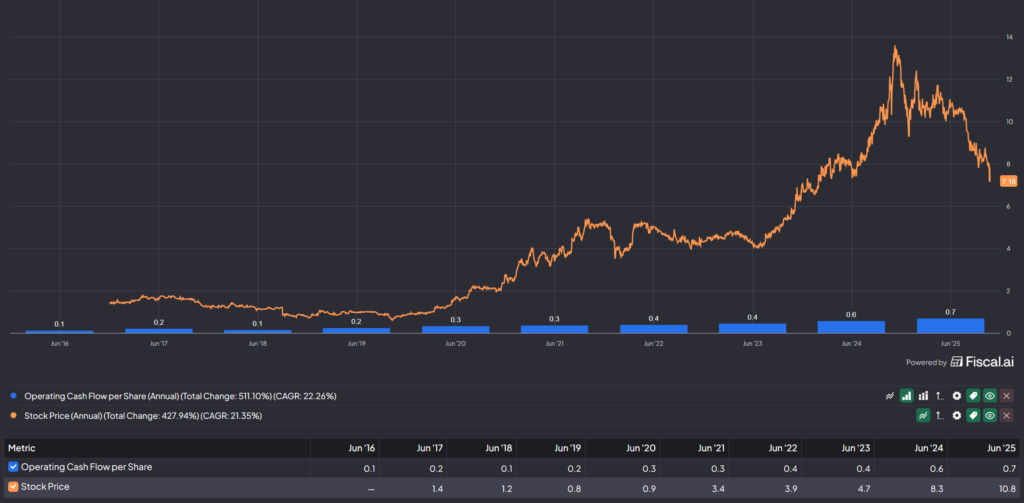Toggle data labels tag for Operating Cash Flow
1024x503 pixels.
coord(973,396)
